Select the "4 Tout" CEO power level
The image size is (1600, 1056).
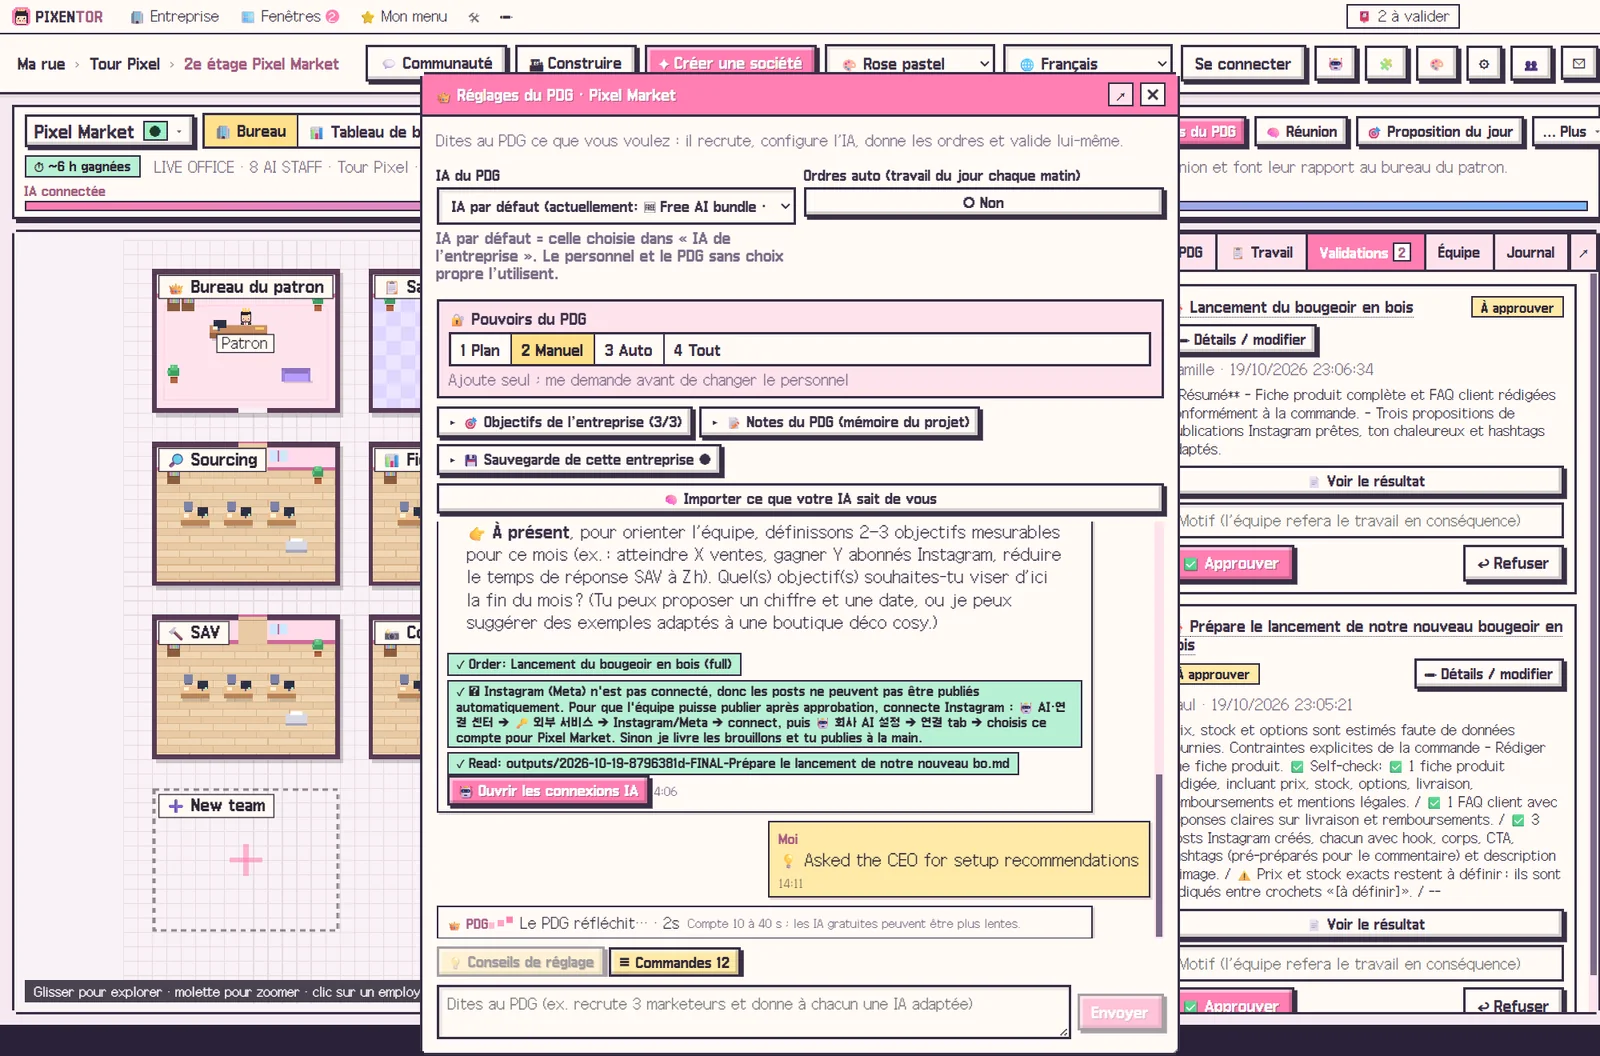697,350
